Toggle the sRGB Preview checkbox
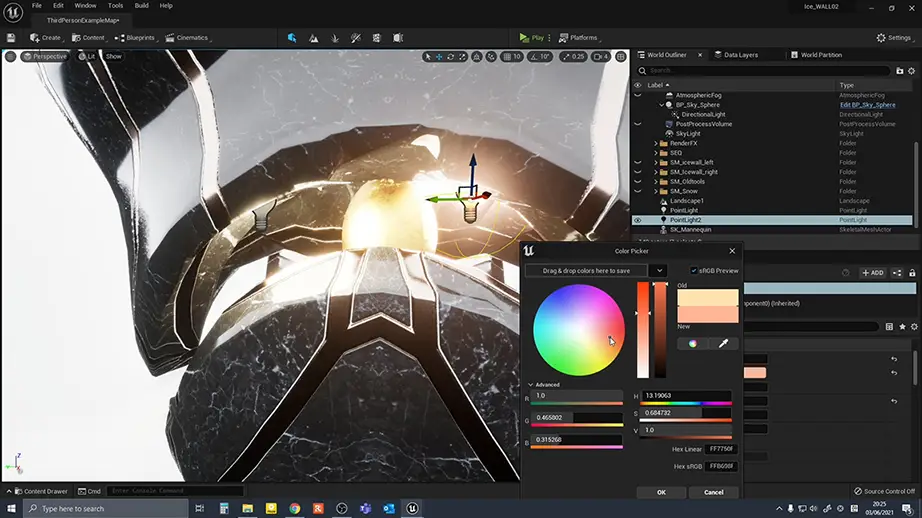 click(695, 270)
